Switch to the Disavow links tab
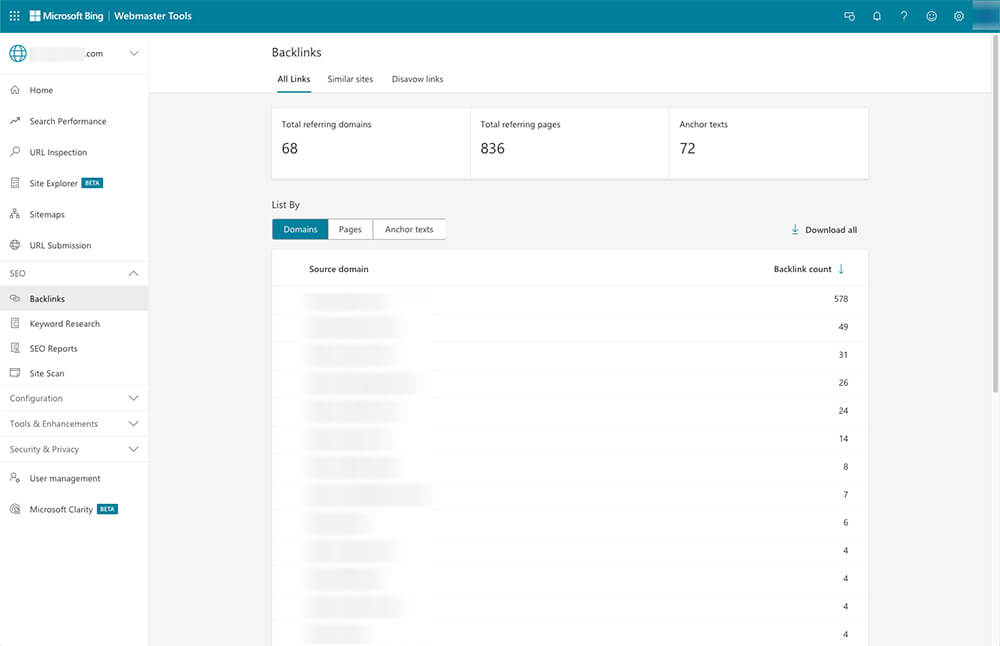The height and width of the screenshot is (646, 1000). pos(417,79)
